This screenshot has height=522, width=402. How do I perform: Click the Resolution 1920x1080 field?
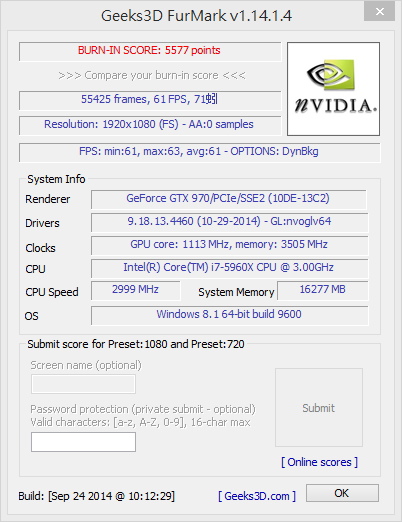[150, 125]
